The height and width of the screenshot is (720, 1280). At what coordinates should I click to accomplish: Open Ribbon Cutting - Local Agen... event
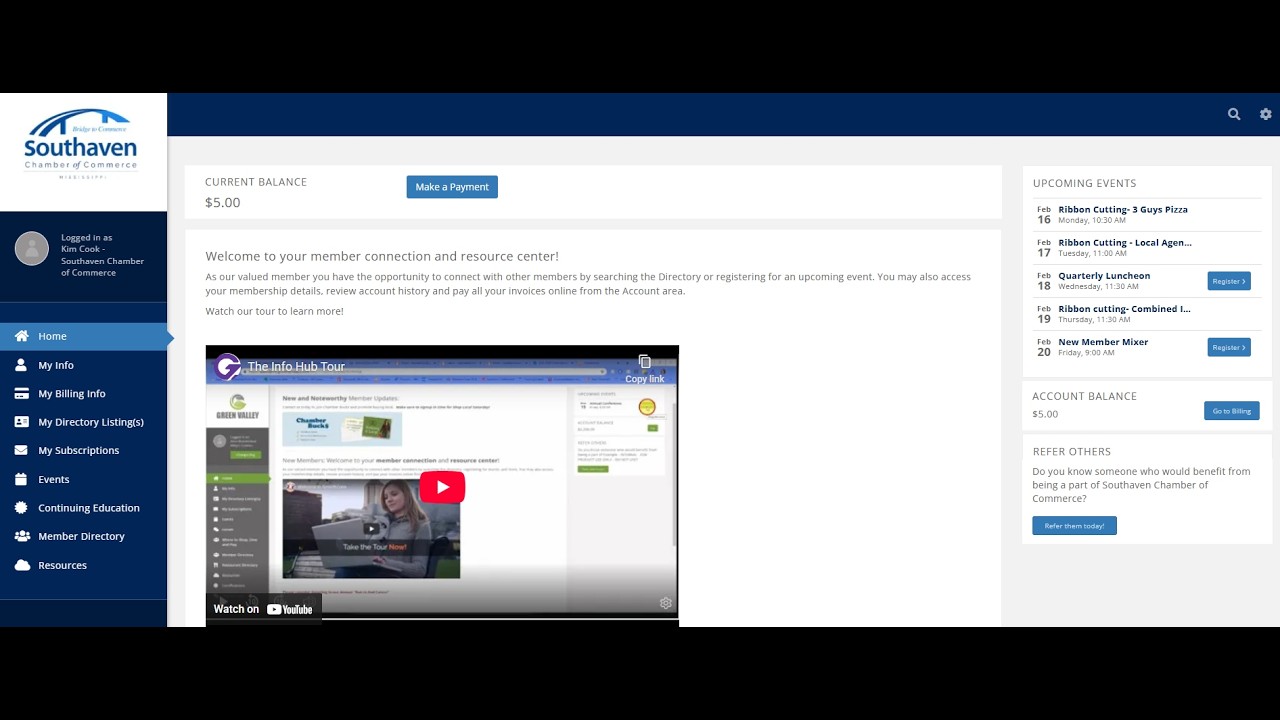[1125, 242]
